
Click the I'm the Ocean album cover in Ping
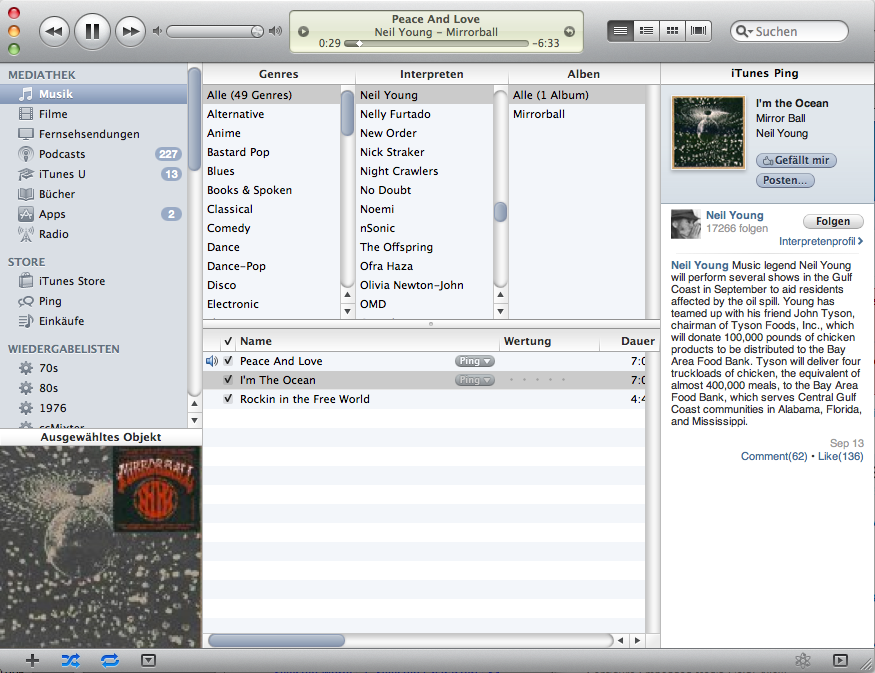pyautogui.click(x=708, y=132)
